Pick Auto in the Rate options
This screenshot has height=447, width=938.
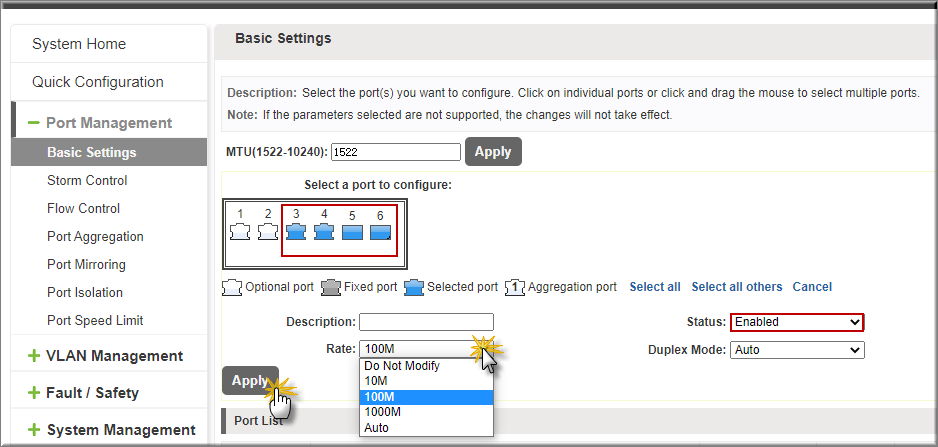pyautogui.click(x=426, y=428)
